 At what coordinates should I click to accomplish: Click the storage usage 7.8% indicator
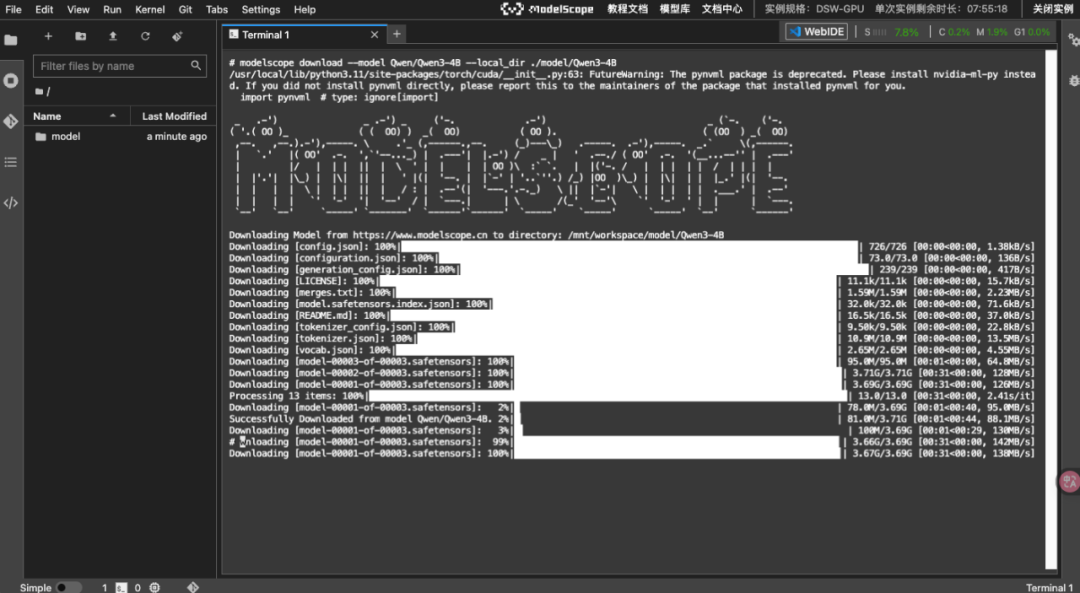[891, 32]
